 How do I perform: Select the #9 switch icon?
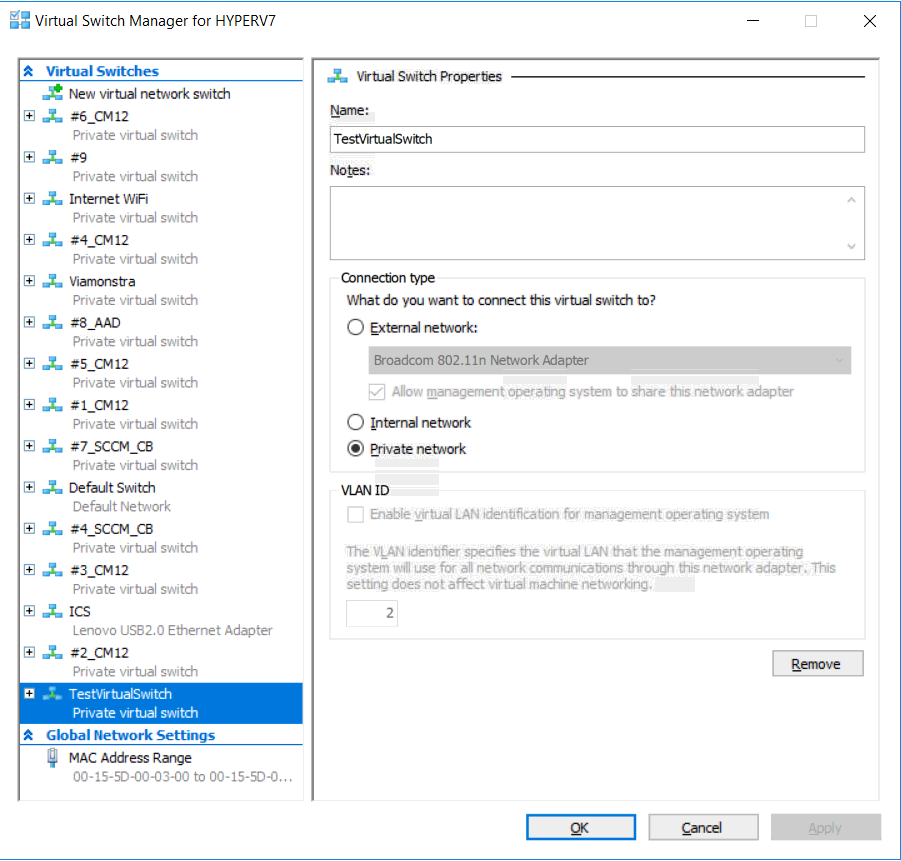coord(53,157)
